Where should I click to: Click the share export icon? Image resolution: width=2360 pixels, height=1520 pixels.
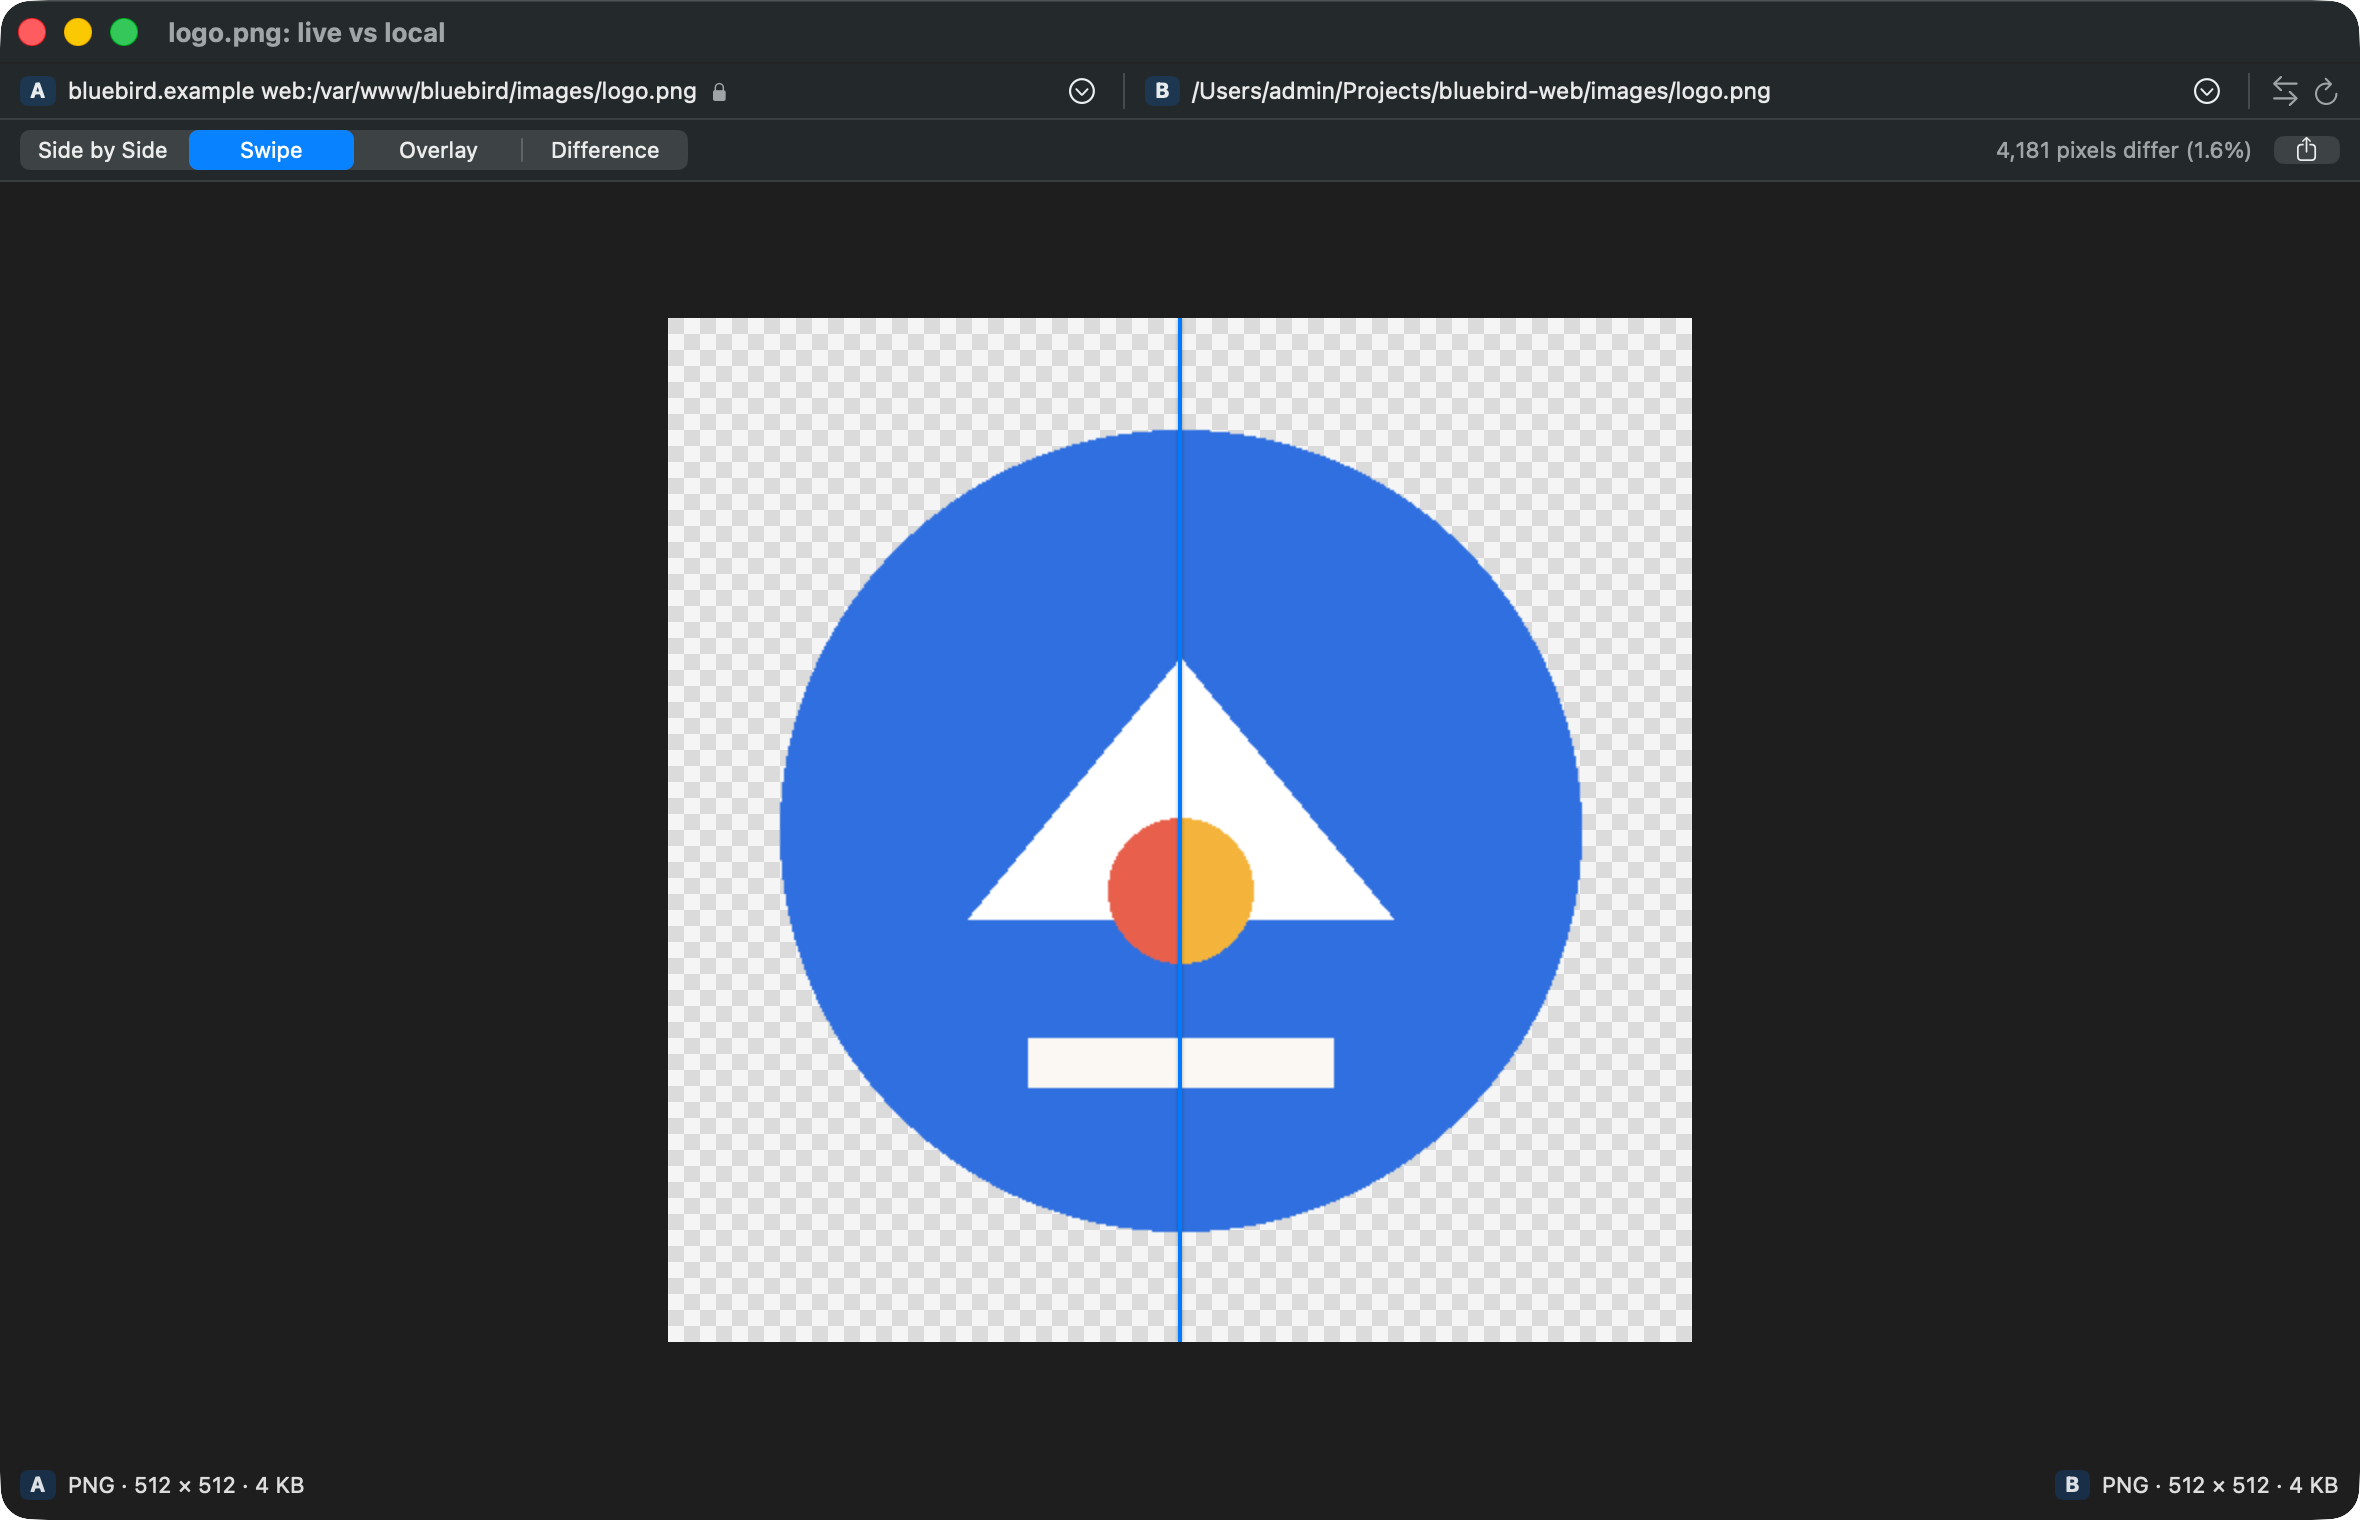click(2306, 150)
